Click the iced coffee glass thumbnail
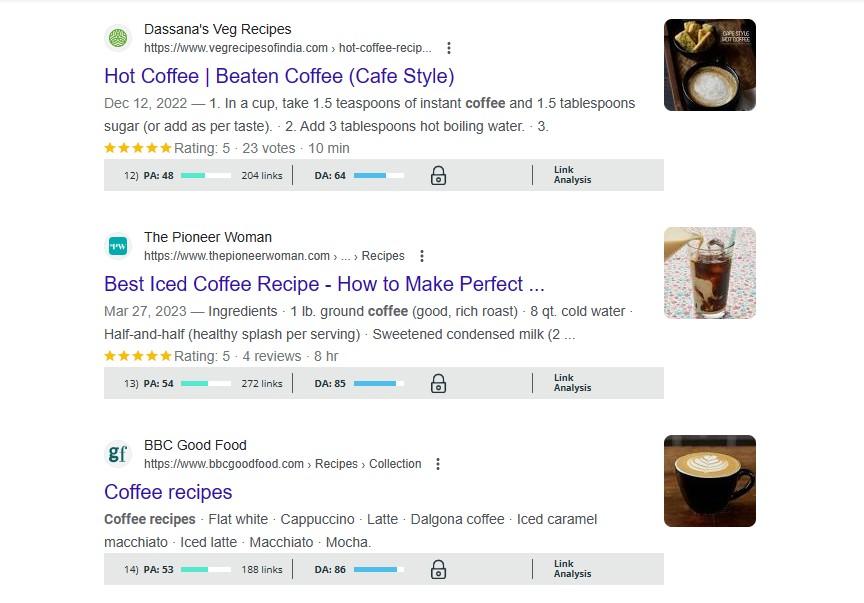 (x=710, y=273)
